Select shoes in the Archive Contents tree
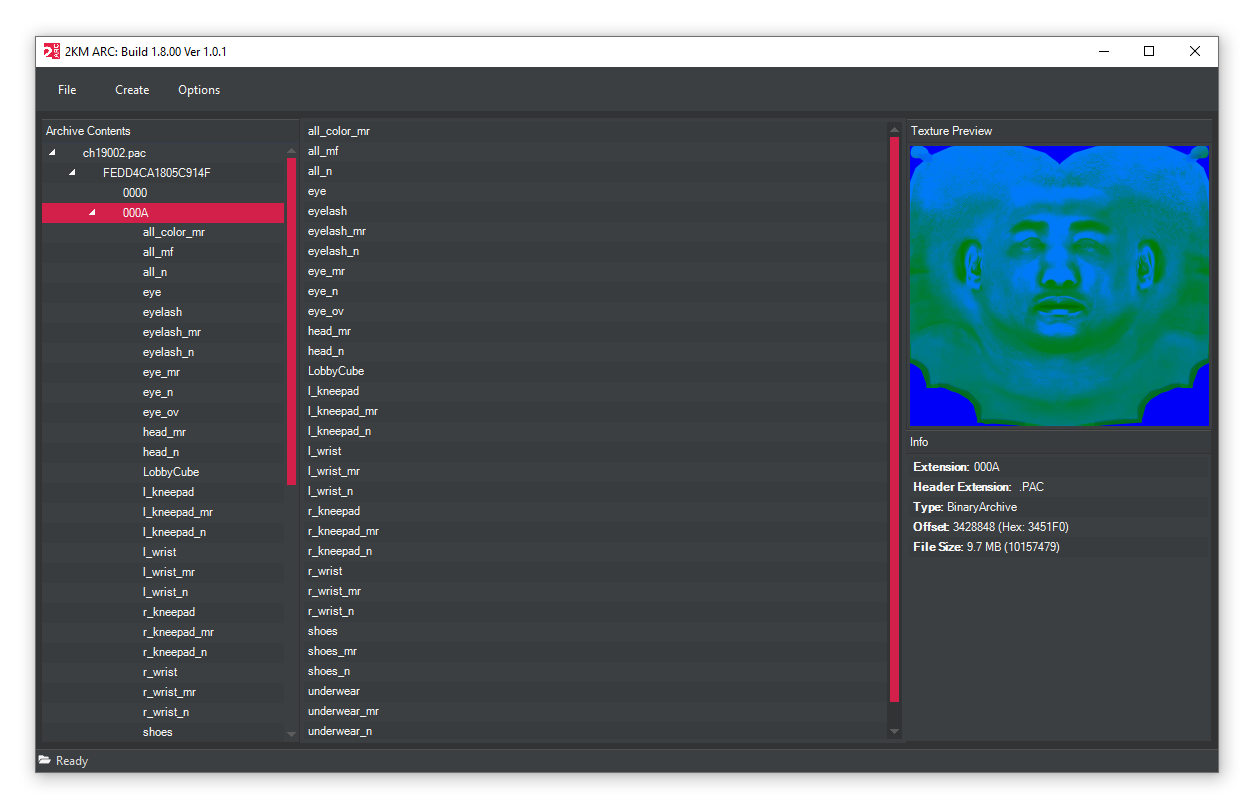The width and height of the screenshot is (1256, 804). coord(157,731)
